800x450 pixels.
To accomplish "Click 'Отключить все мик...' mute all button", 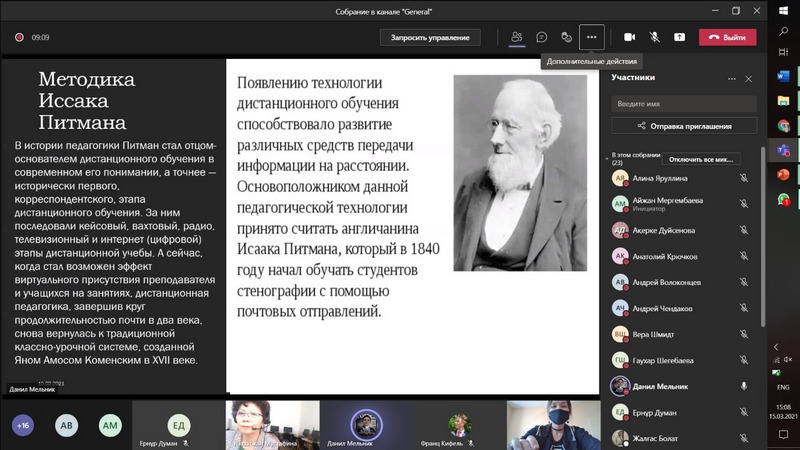I will click(x=701, y=159).
